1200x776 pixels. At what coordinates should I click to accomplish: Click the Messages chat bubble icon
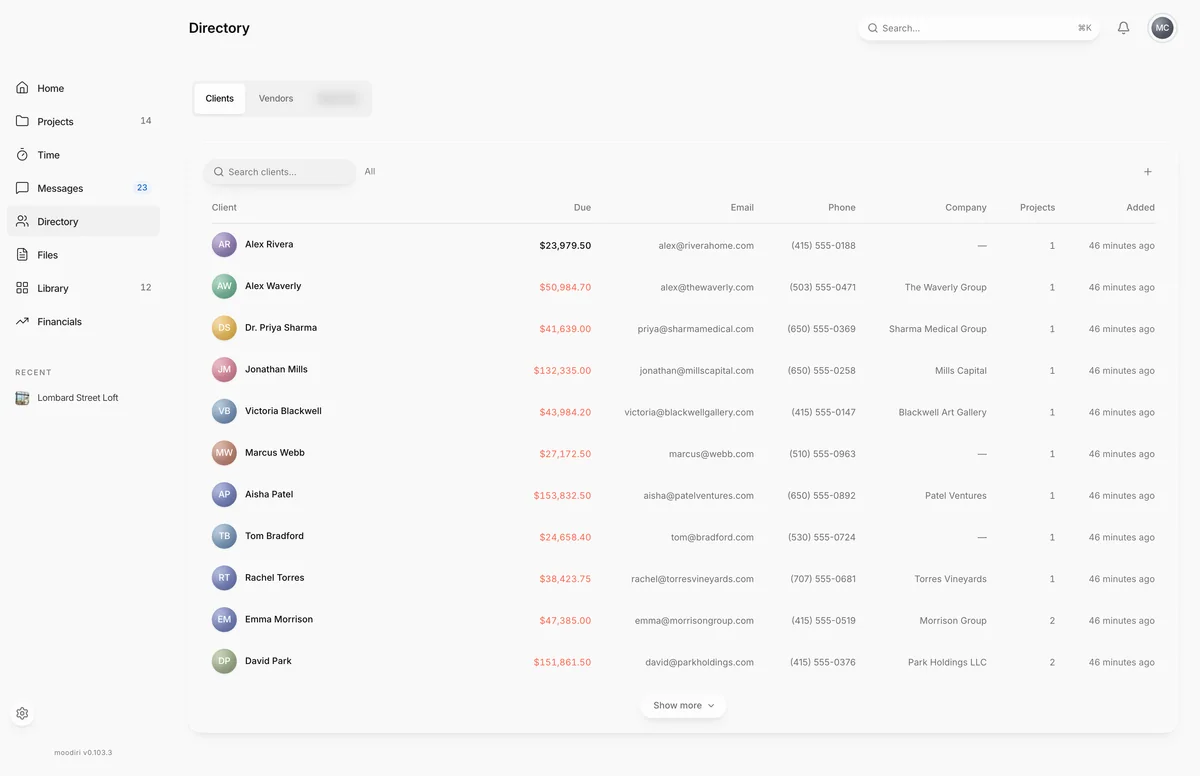(x=22, y=188)
